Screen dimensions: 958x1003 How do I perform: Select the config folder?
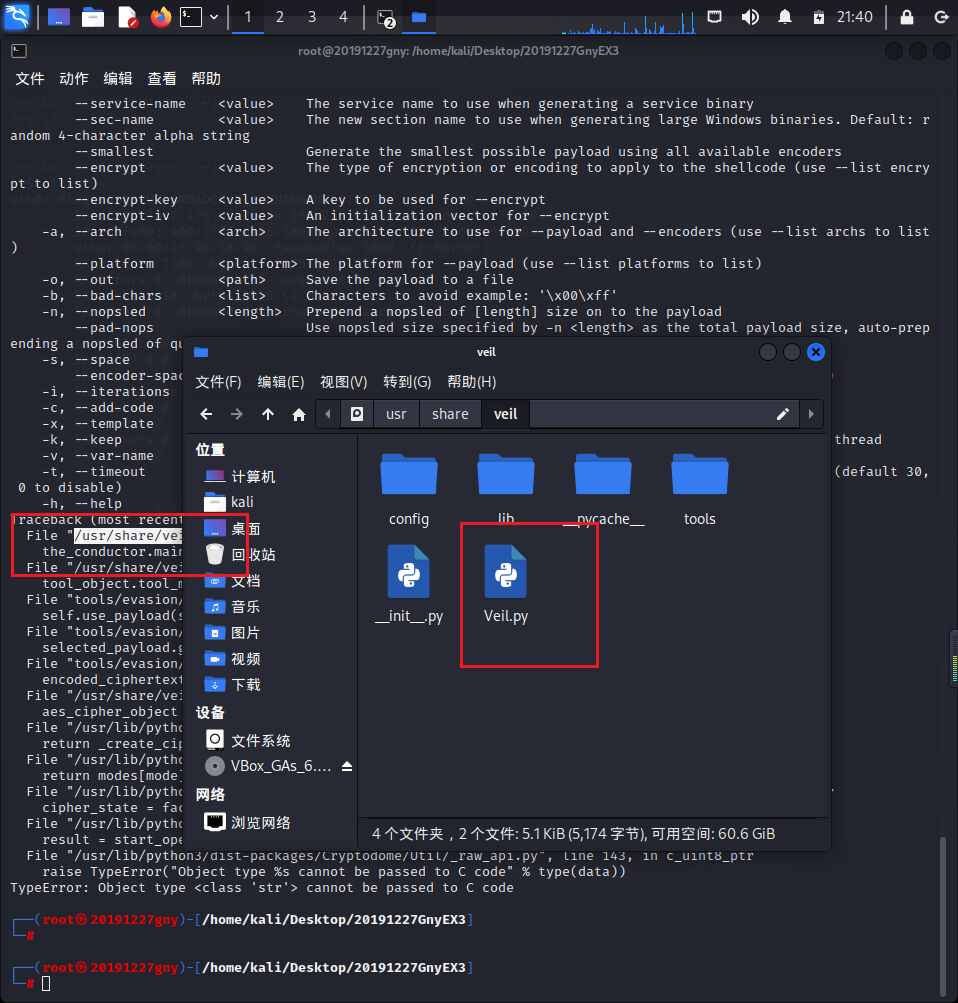point(409,490)
